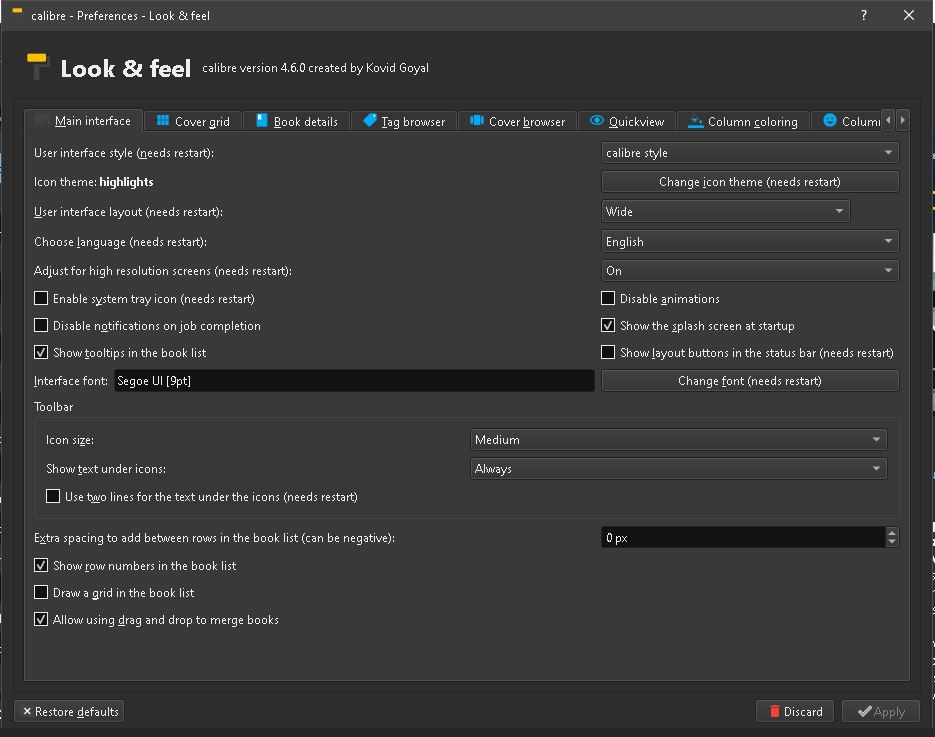Open the Column coloring tab
Screen dimensions: 935x737
(x=742, y=122)
